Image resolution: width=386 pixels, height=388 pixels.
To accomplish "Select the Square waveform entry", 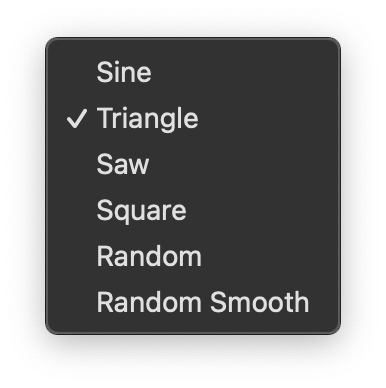I will pyautogui.click(x=193, y=210).
